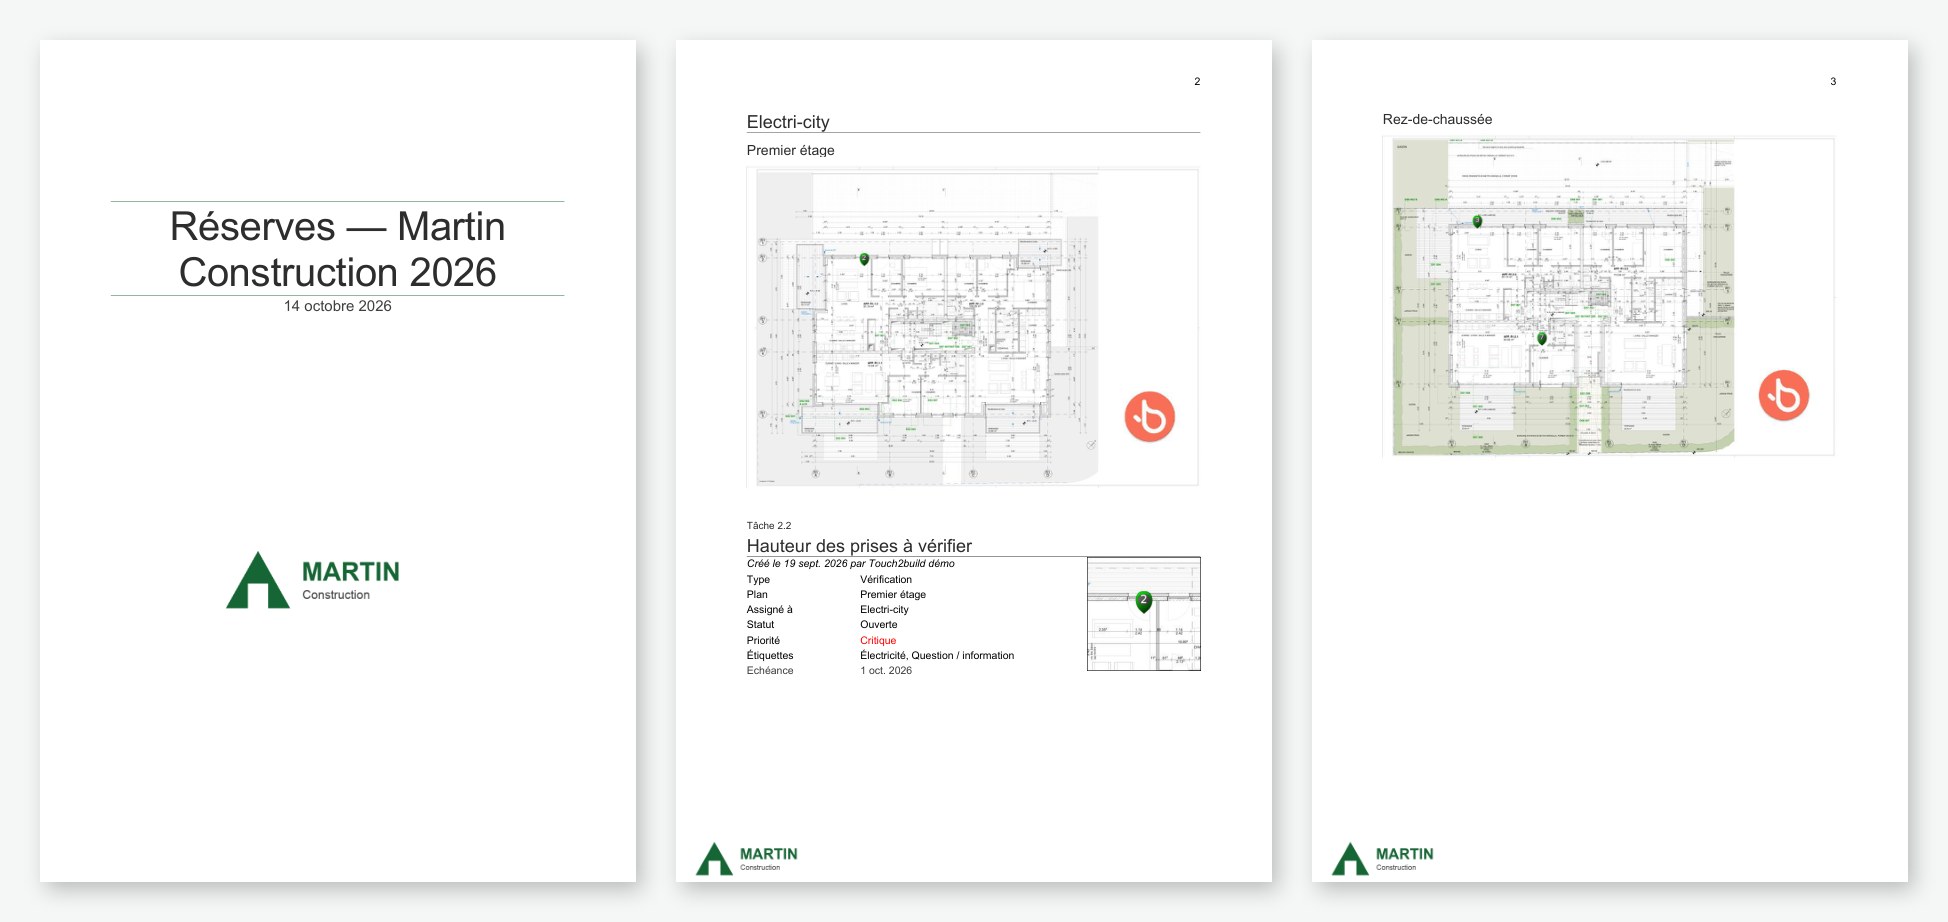Image resolution: width=1948 pixels, height=922 pixels.
Task: Click the 'Assigné à' value 'Electri-city'
Action: tap(884, 609)
